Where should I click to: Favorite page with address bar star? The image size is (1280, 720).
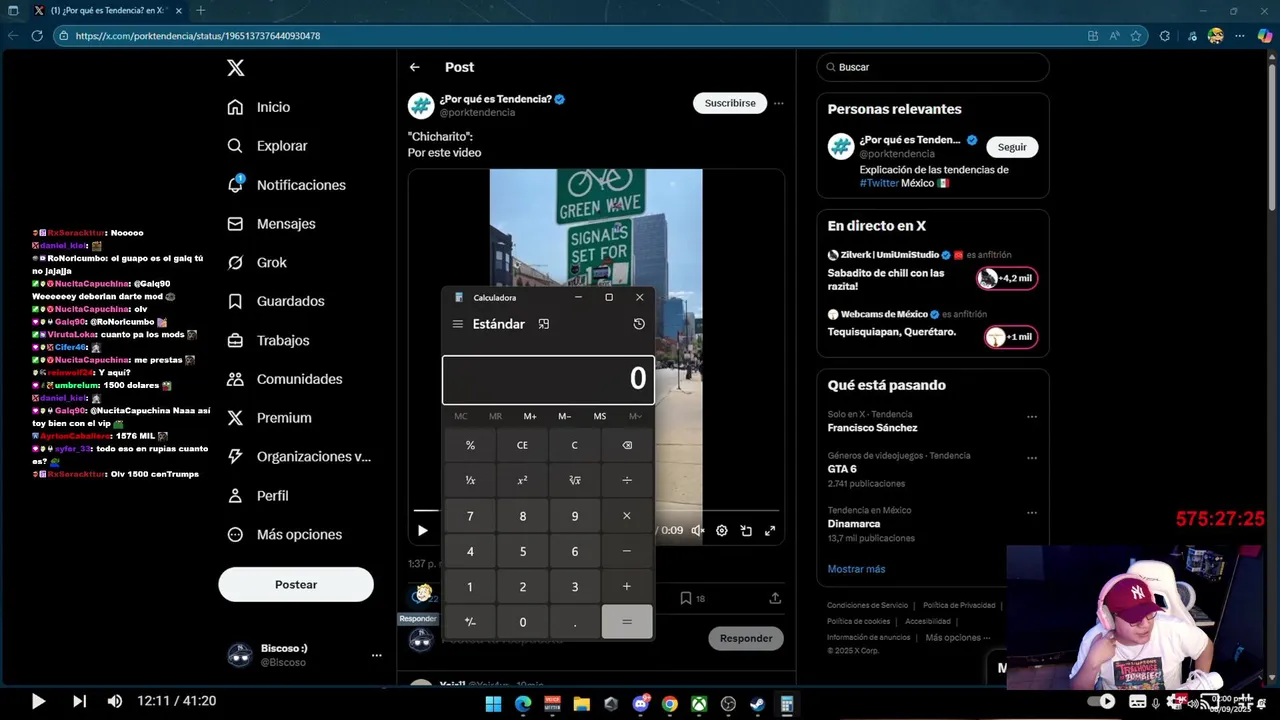pos(1136,36)
